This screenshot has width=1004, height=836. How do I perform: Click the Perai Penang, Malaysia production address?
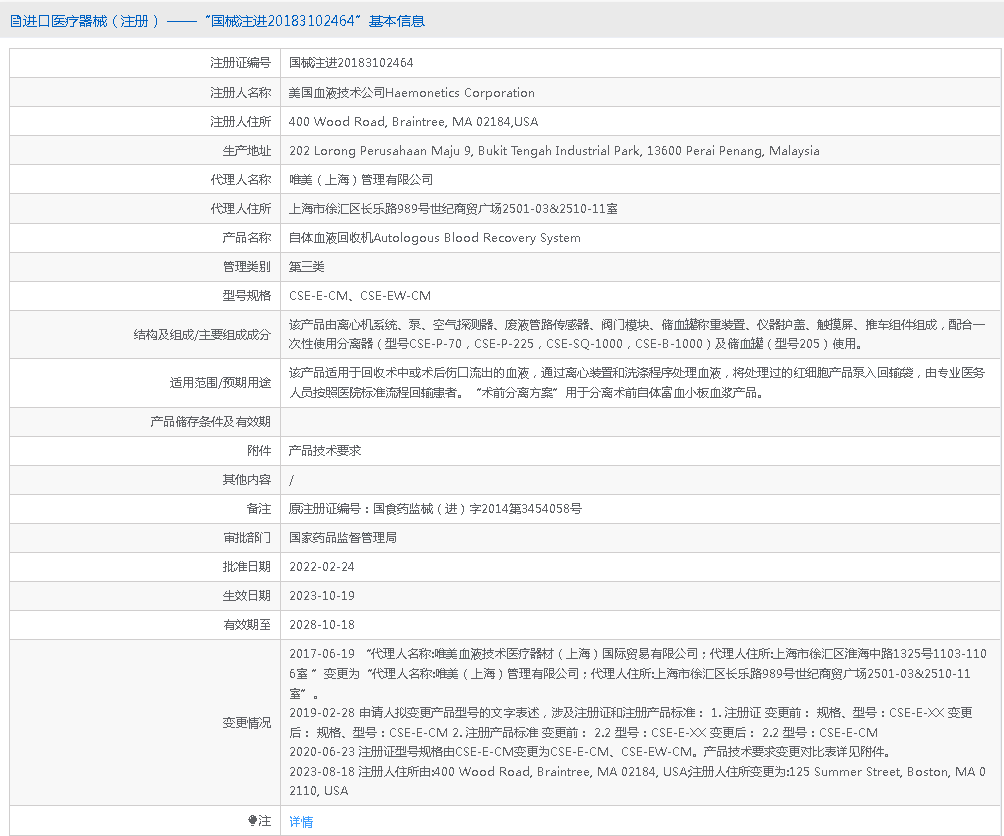tap(554, 151)
